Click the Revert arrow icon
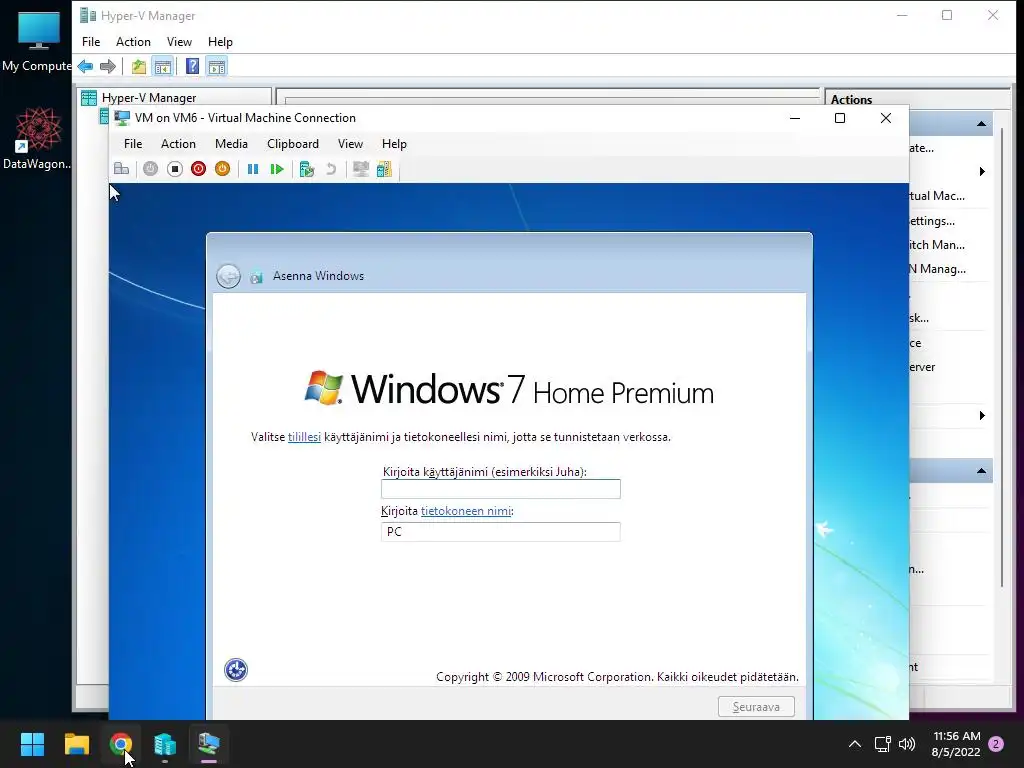This screenshot has width=1024, height=768. pyautogui.click(x=331, y=169)
